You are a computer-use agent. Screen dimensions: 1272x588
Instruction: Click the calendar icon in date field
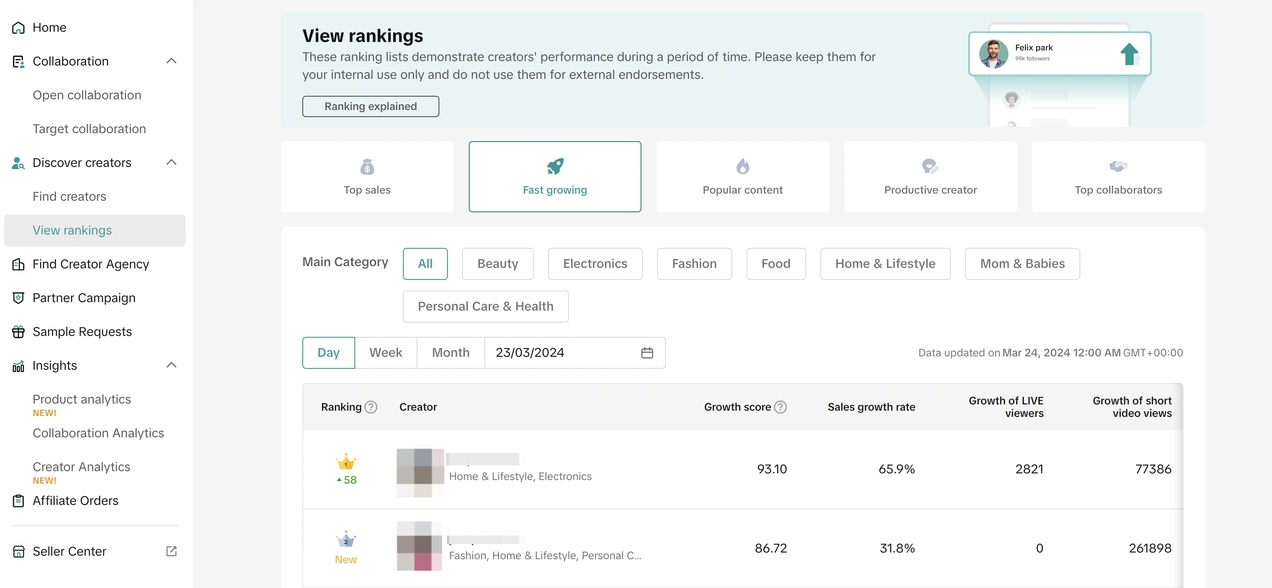[x=647, y=353]
